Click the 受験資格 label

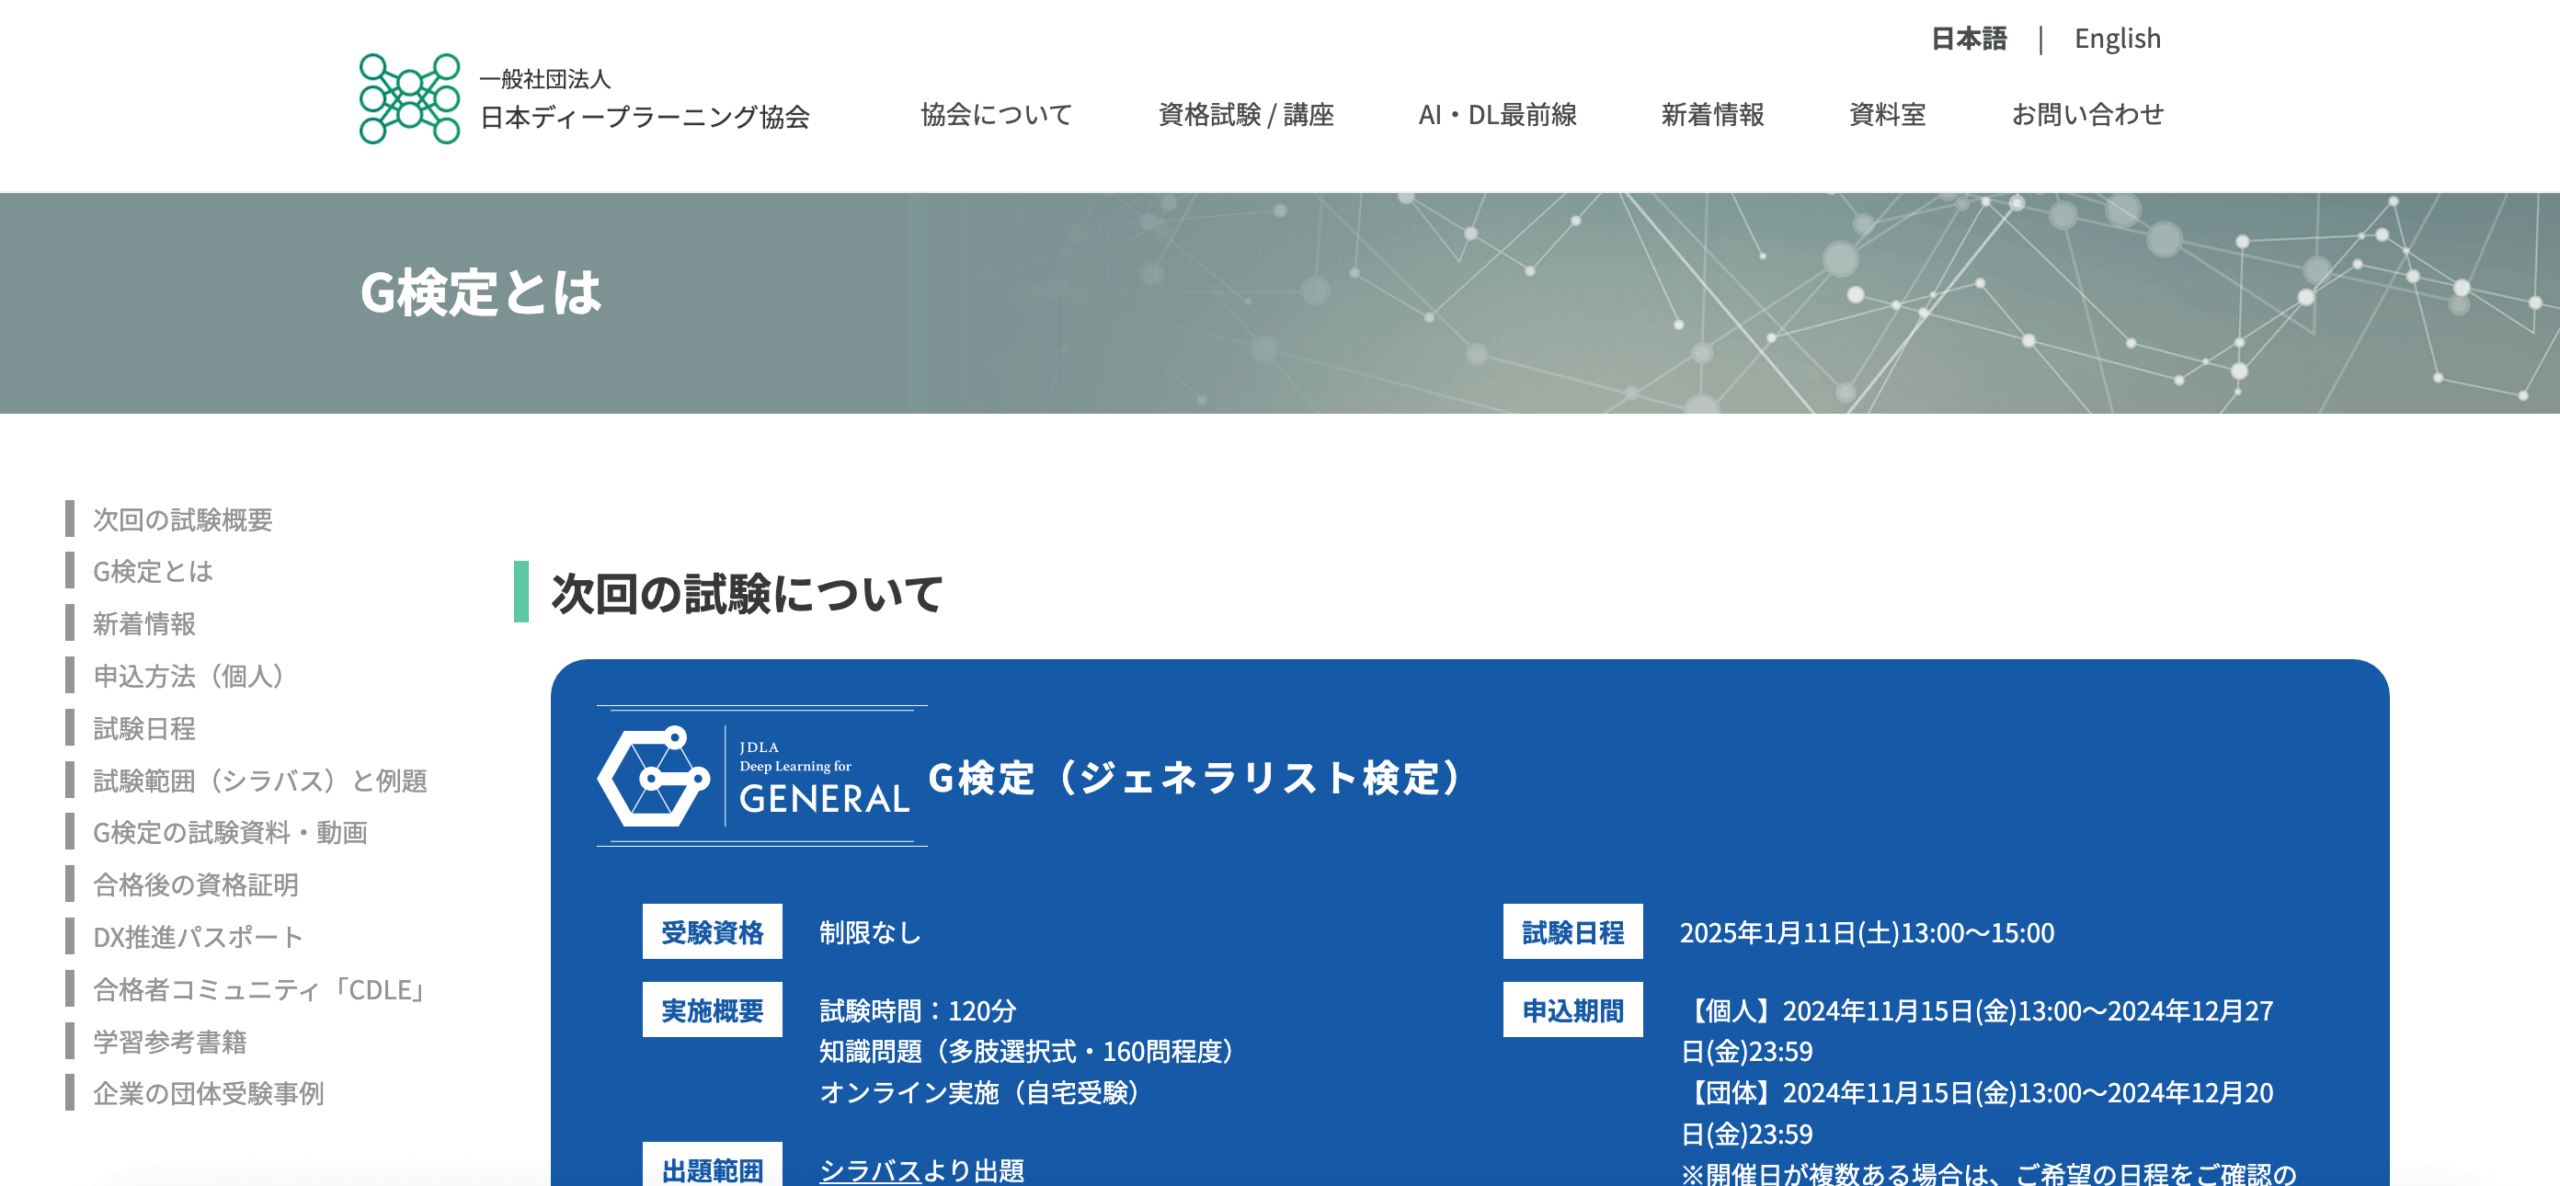pos(712,932)
